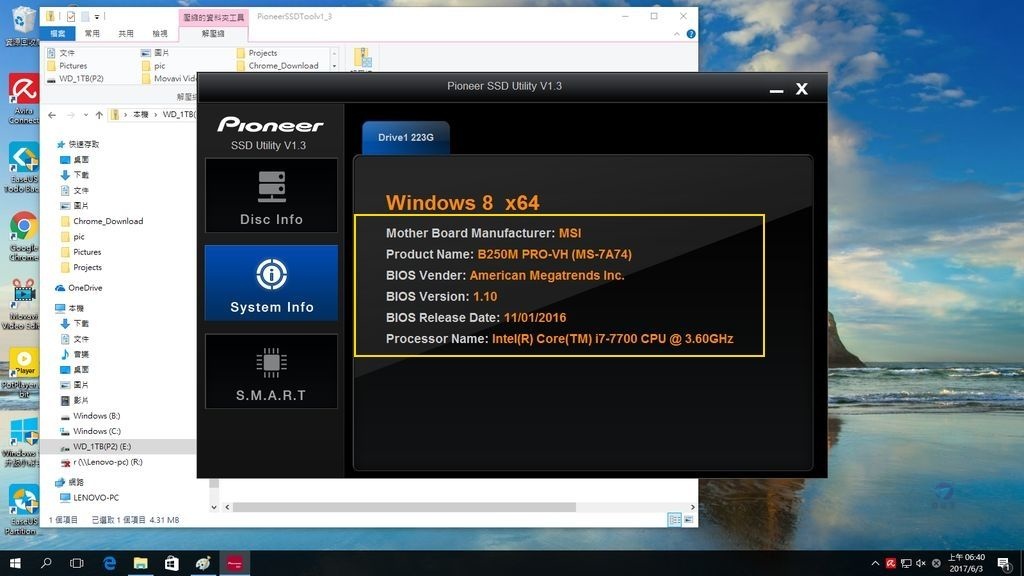Select the System Info panel button
The image size is (1024, 576).
[x=271, y=283]
